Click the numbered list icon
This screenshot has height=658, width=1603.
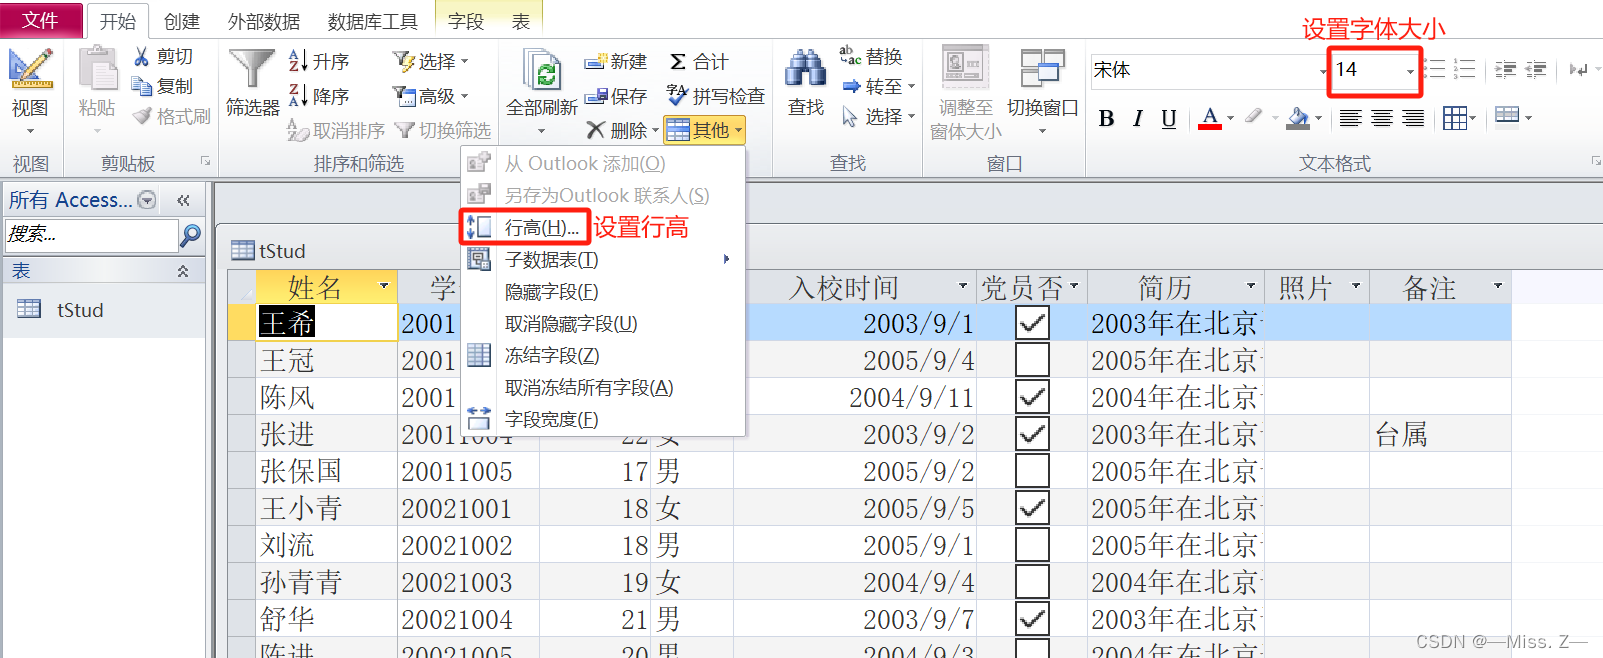[x=1465, y=69]
